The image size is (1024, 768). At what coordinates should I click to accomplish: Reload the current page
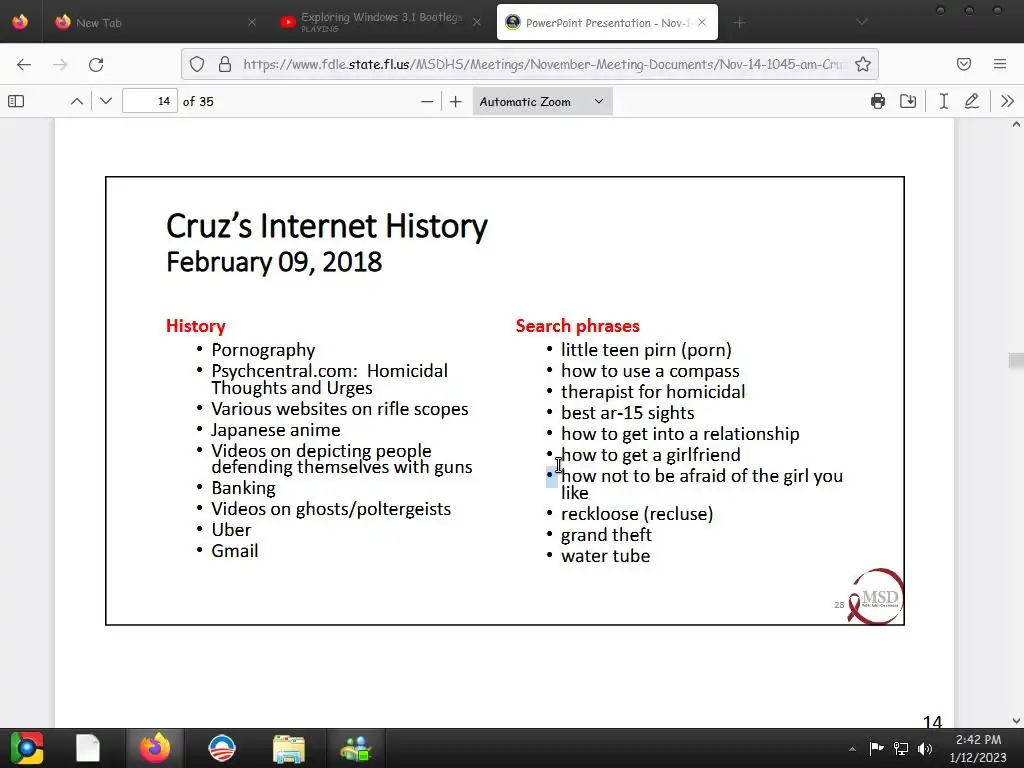coord(96,64)
